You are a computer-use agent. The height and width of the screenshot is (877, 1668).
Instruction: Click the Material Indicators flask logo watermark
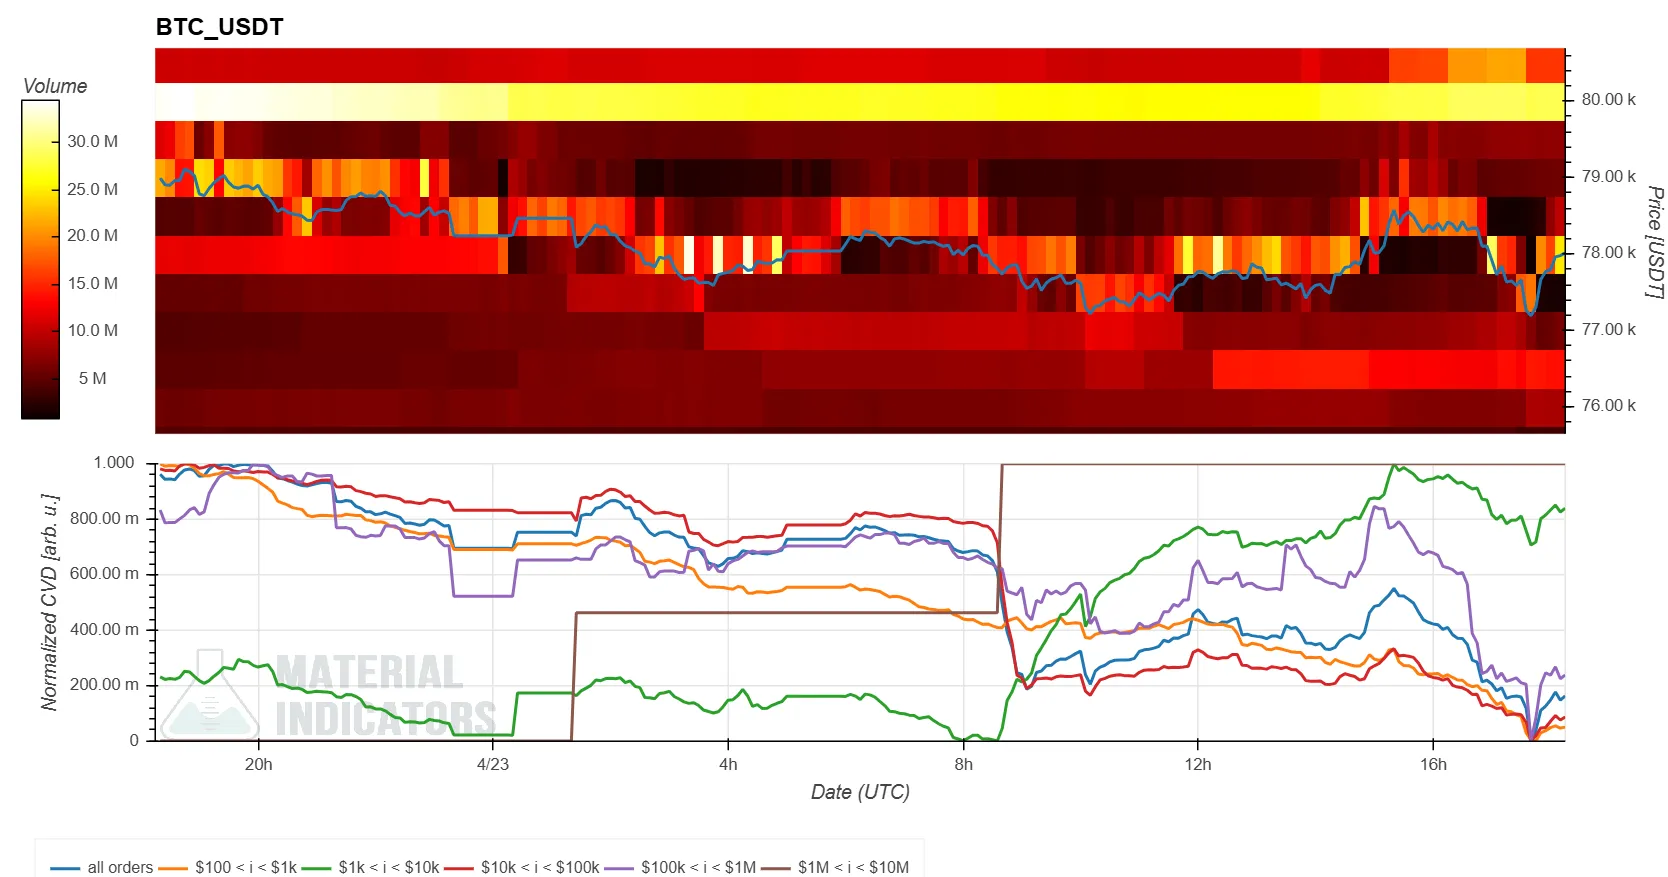click(x=210, y=695)
